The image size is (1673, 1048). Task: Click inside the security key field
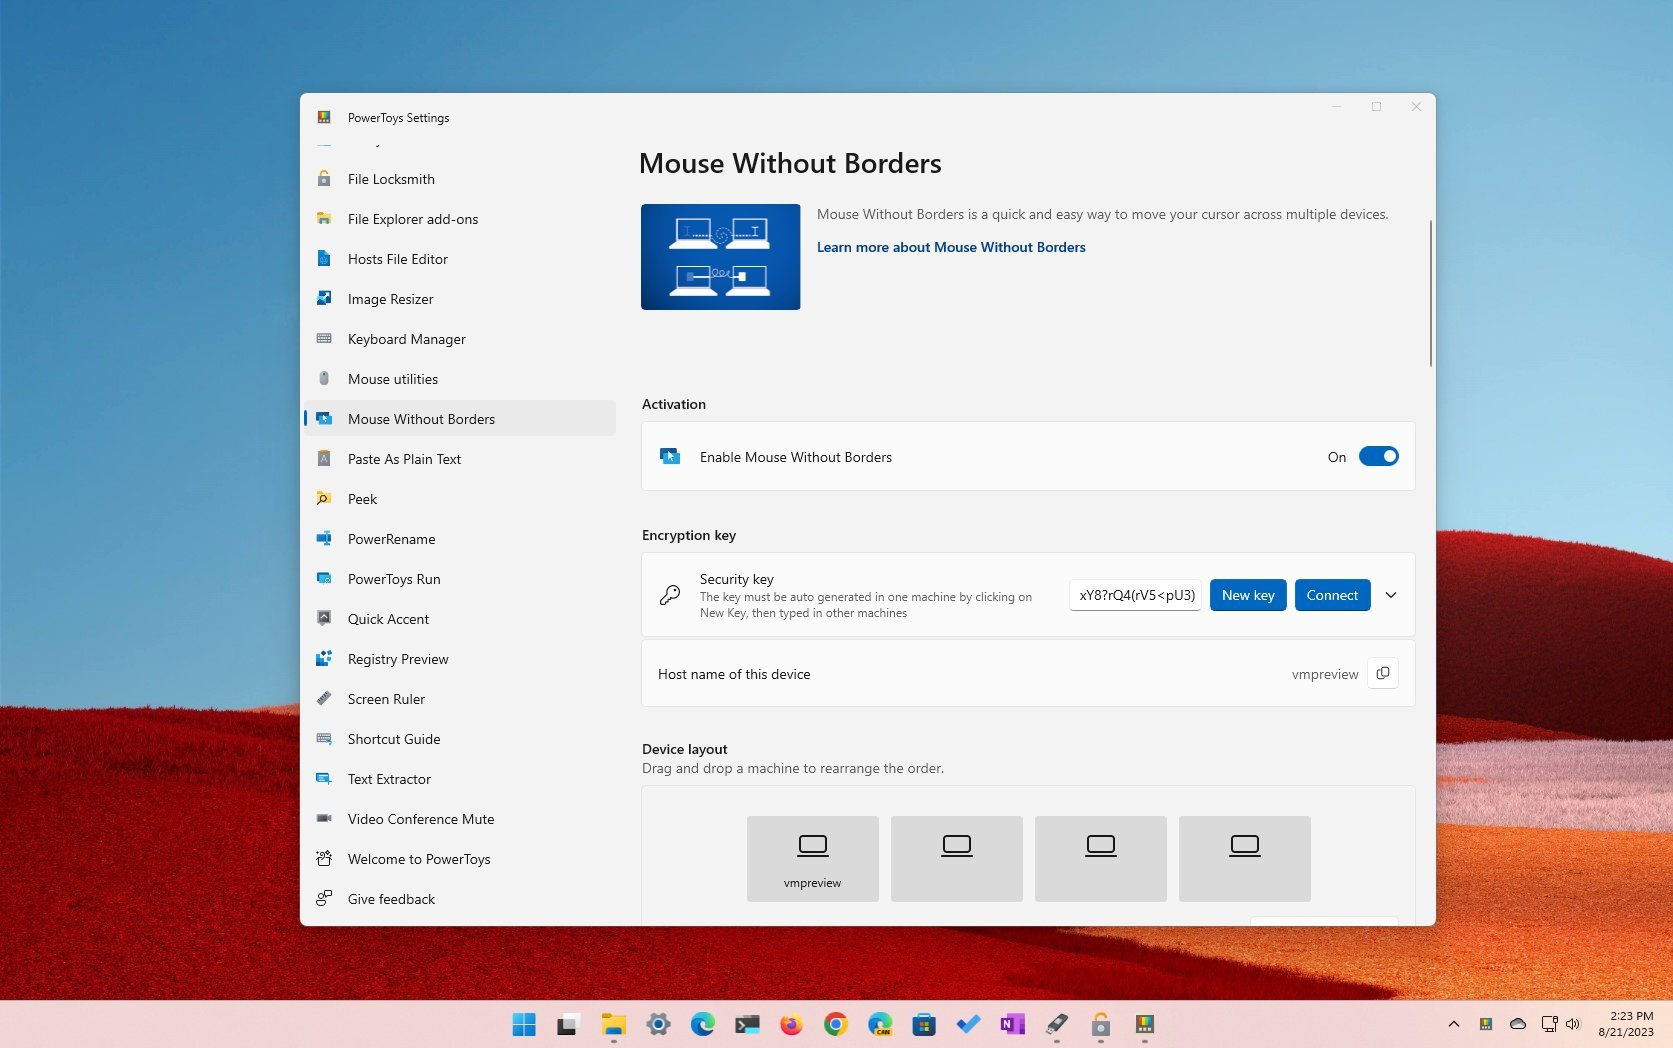pos(1135,595)
